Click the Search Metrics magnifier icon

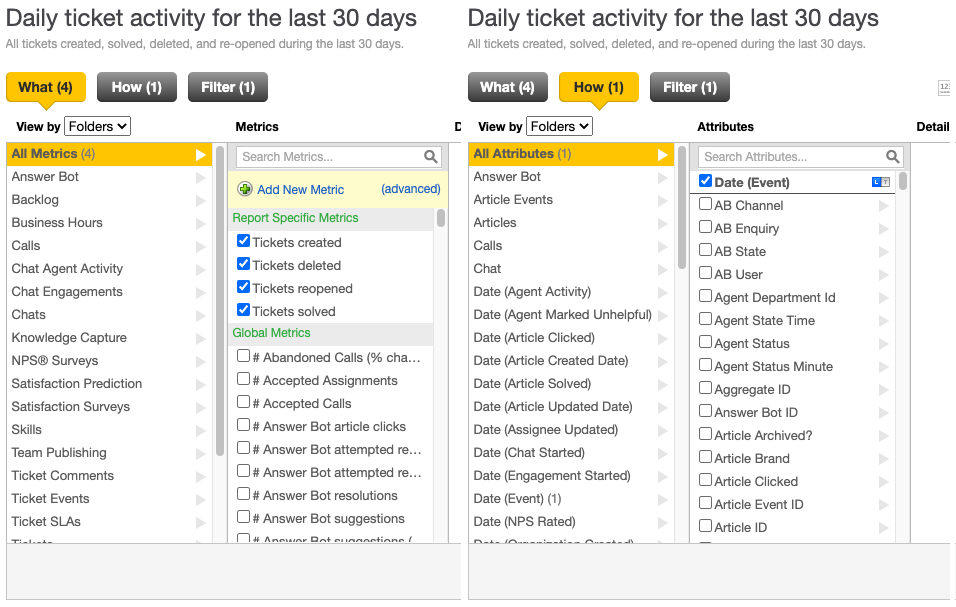(x=431, y=157)
